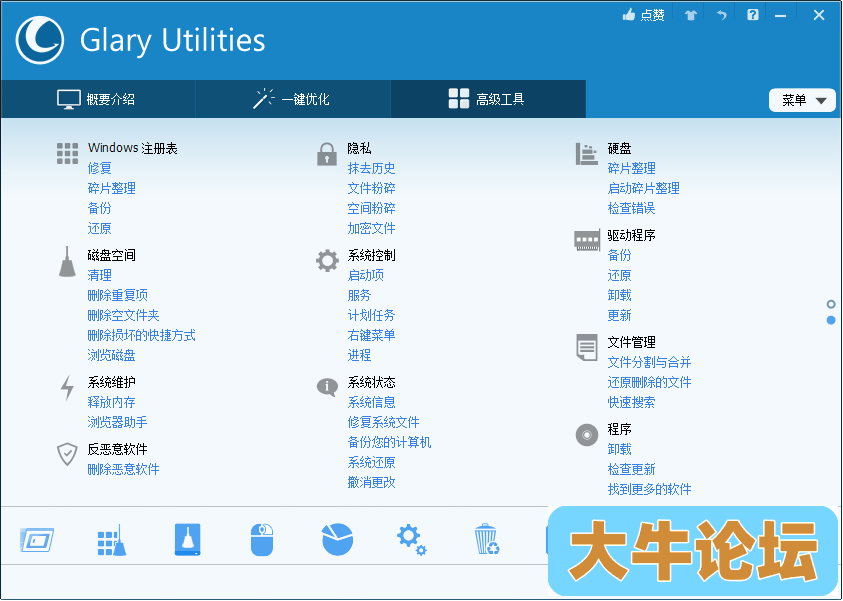Minimize the Glary Utilities window

click(781, 16)
